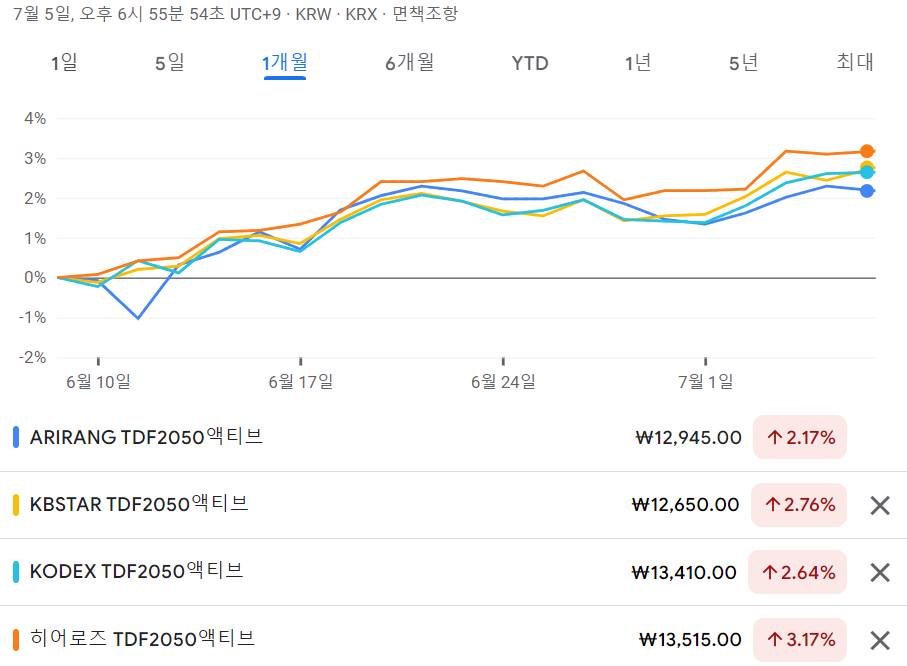Remove KBSTAR TDF2050액티브 with its X icon

[x=880, y=505]
